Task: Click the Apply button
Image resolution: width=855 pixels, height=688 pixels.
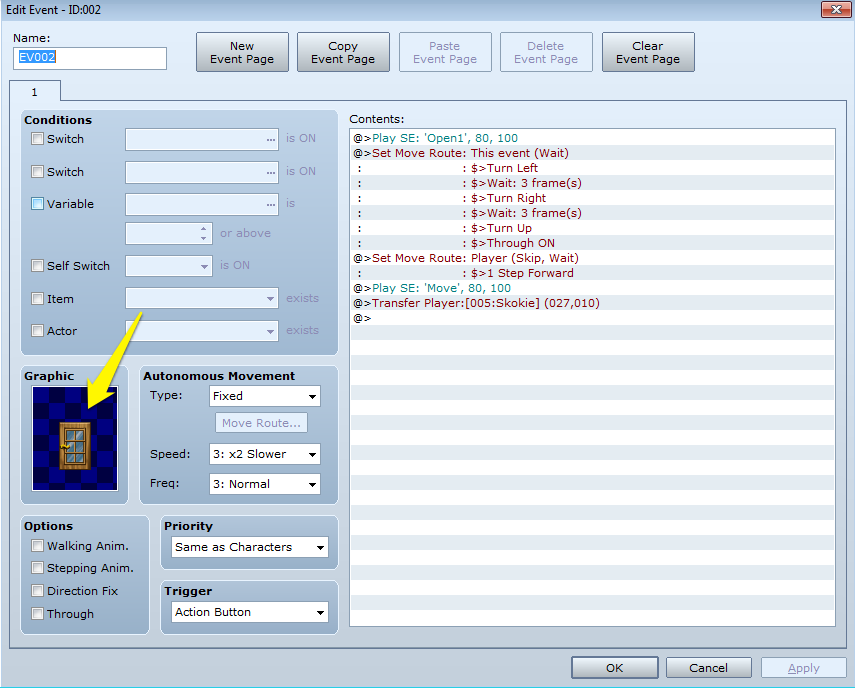Action: point(804,668)
